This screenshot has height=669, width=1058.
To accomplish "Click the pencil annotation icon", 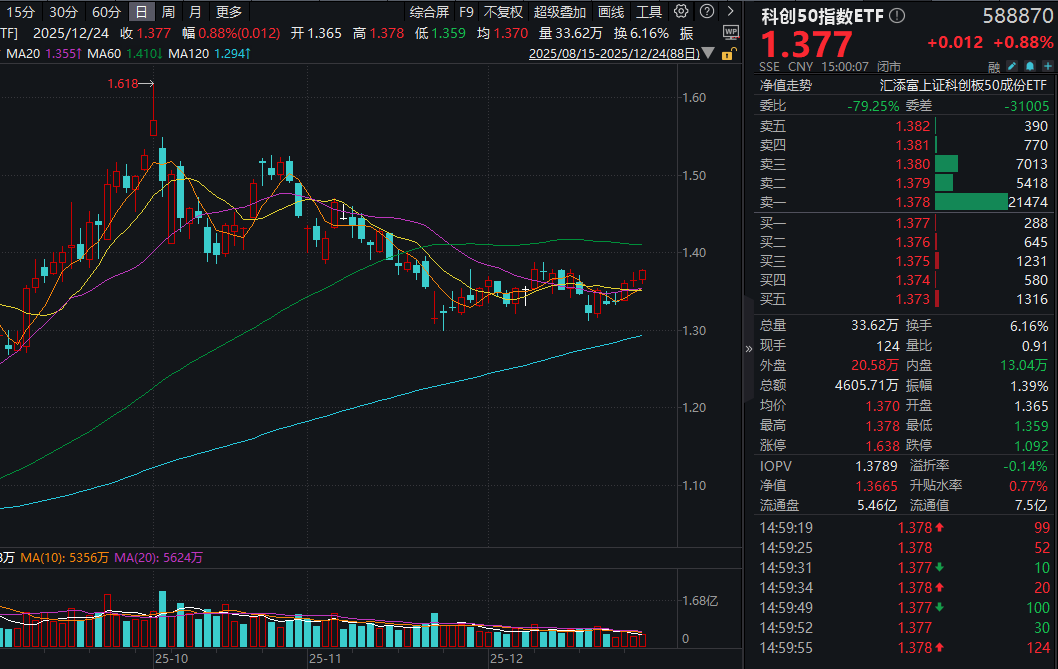I will point(1013,66).
